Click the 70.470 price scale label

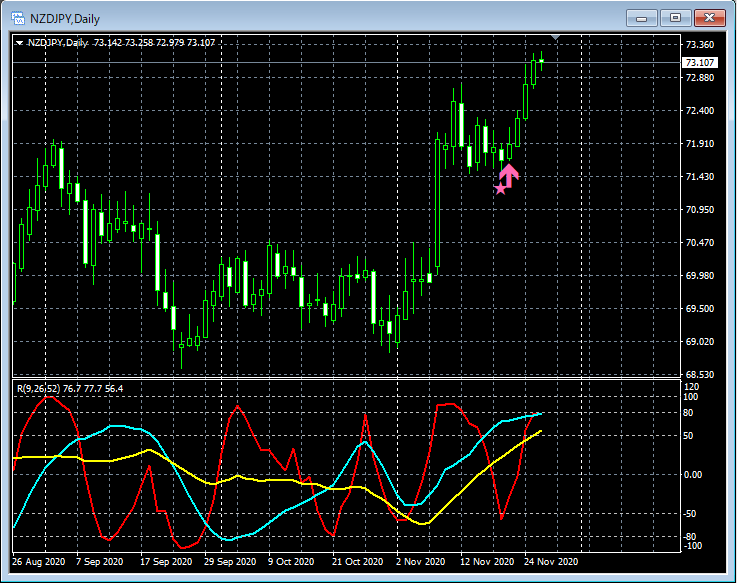pos(699,243)
